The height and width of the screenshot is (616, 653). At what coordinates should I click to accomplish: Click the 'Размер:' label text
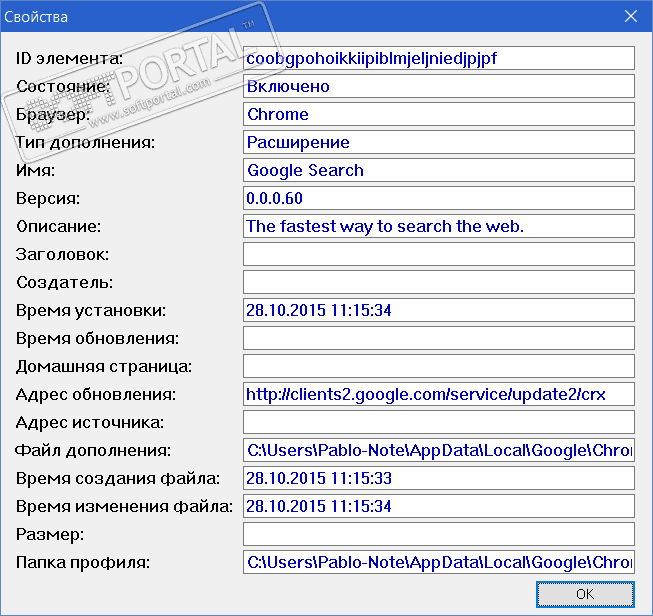(50, 534)
